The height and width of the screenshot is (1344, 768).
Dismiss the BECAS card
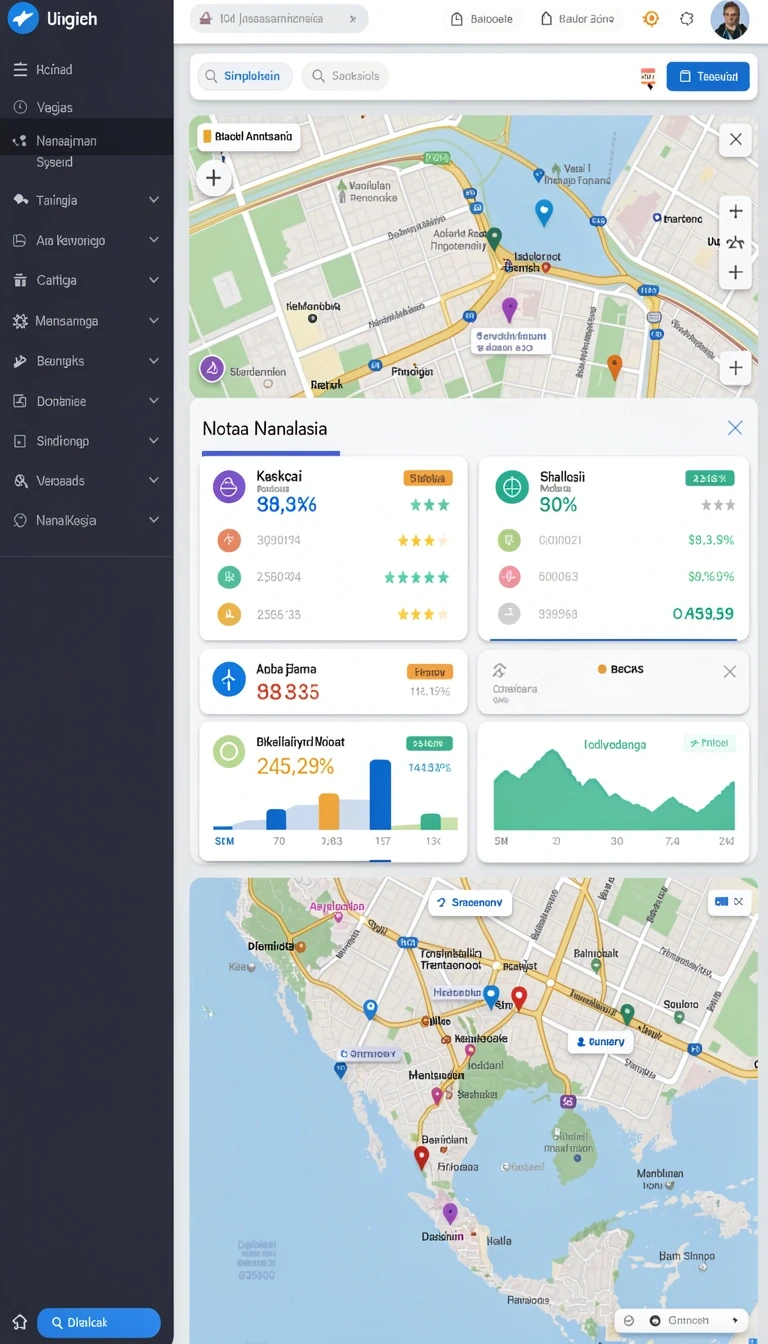coord(730,672)
